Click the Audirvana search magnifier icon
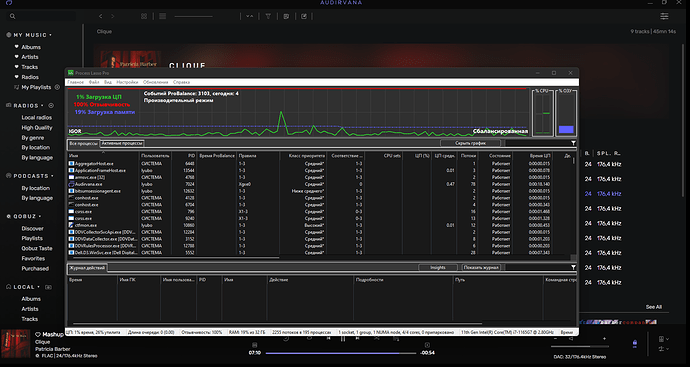 tap(12, 16)
